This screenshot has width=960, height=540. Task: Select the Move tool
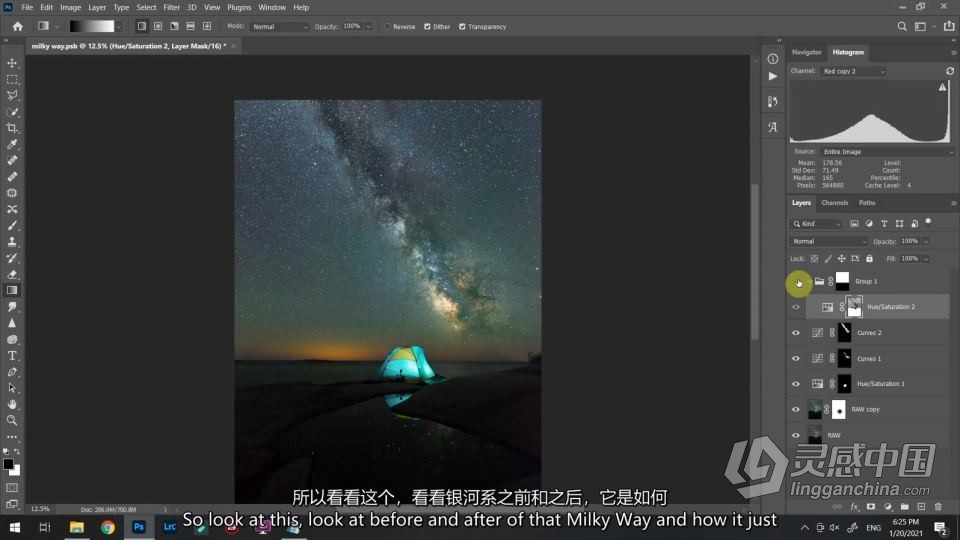coord(12,63)
